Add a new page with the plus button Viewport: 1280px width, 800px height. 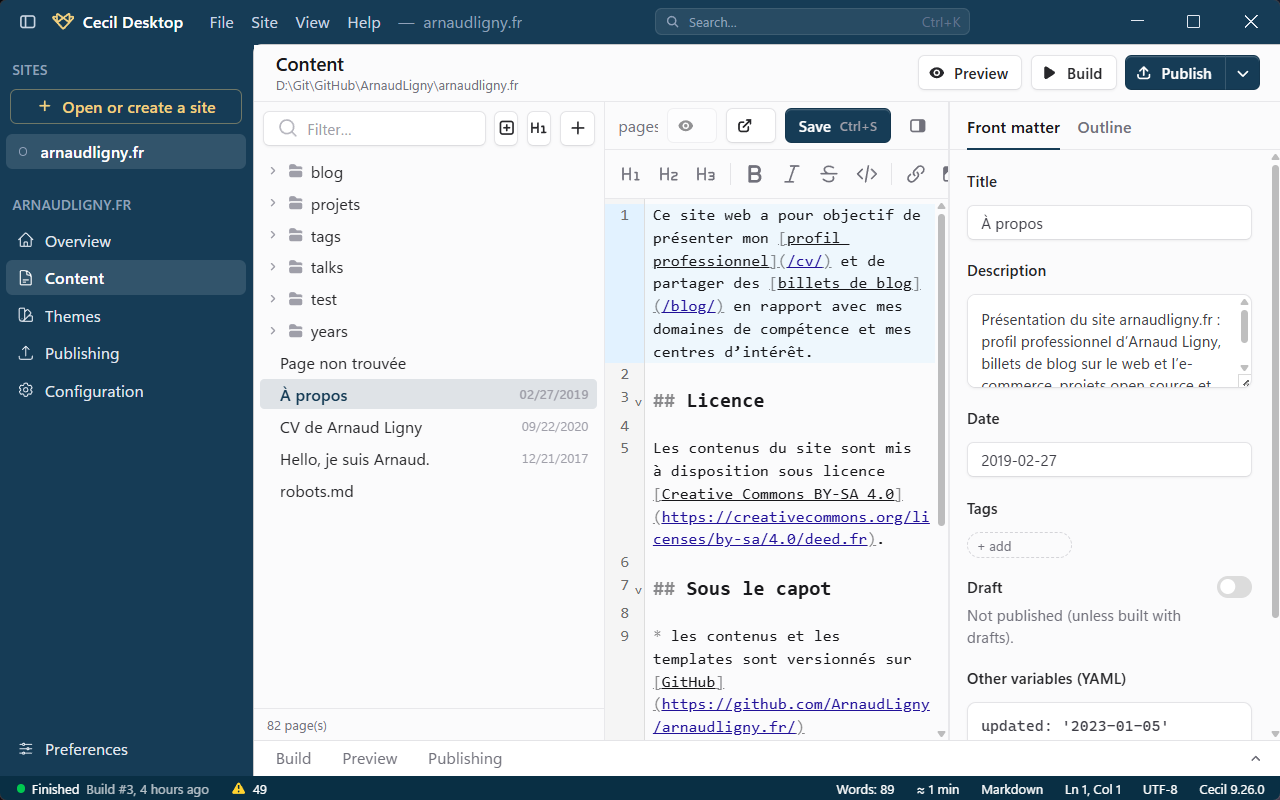coord(578,128)
